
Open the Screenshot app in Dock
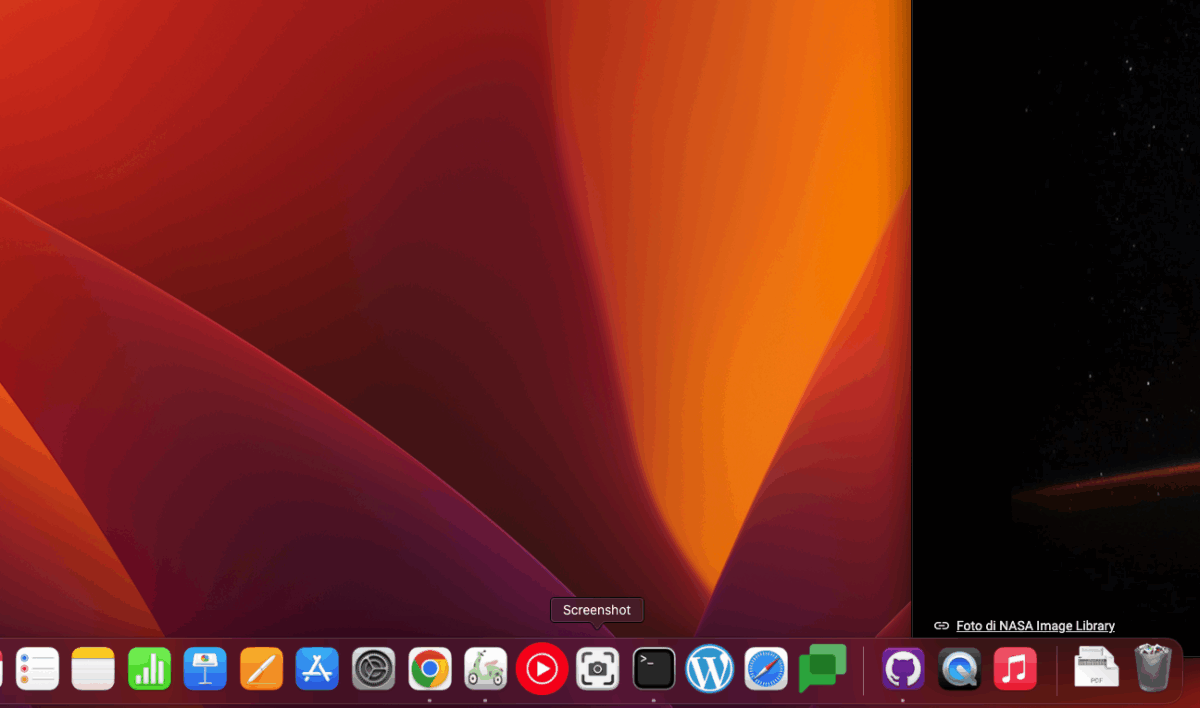(x=598, y=669)
